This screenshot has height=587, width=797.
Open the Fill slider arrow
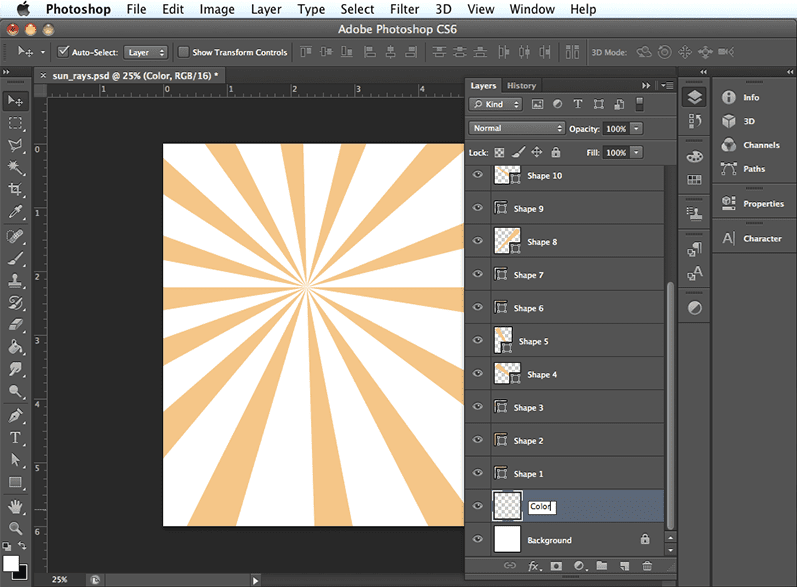coord(636,152)
